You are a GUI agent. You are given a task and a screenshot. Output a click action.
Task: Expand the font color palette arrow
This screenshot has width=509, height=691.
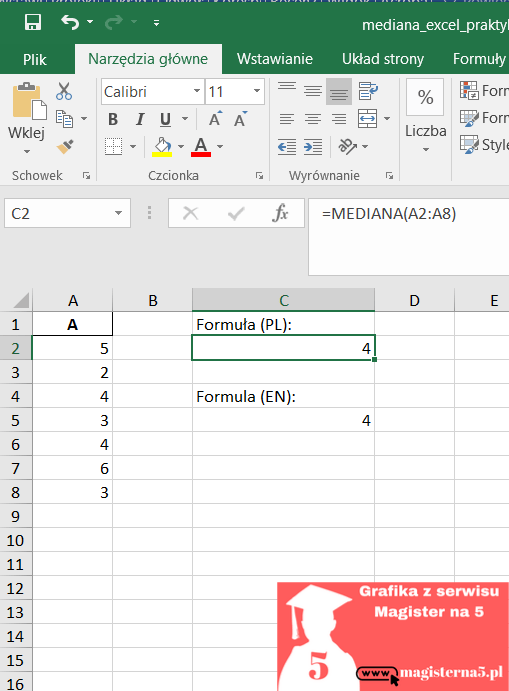point(219,146)
